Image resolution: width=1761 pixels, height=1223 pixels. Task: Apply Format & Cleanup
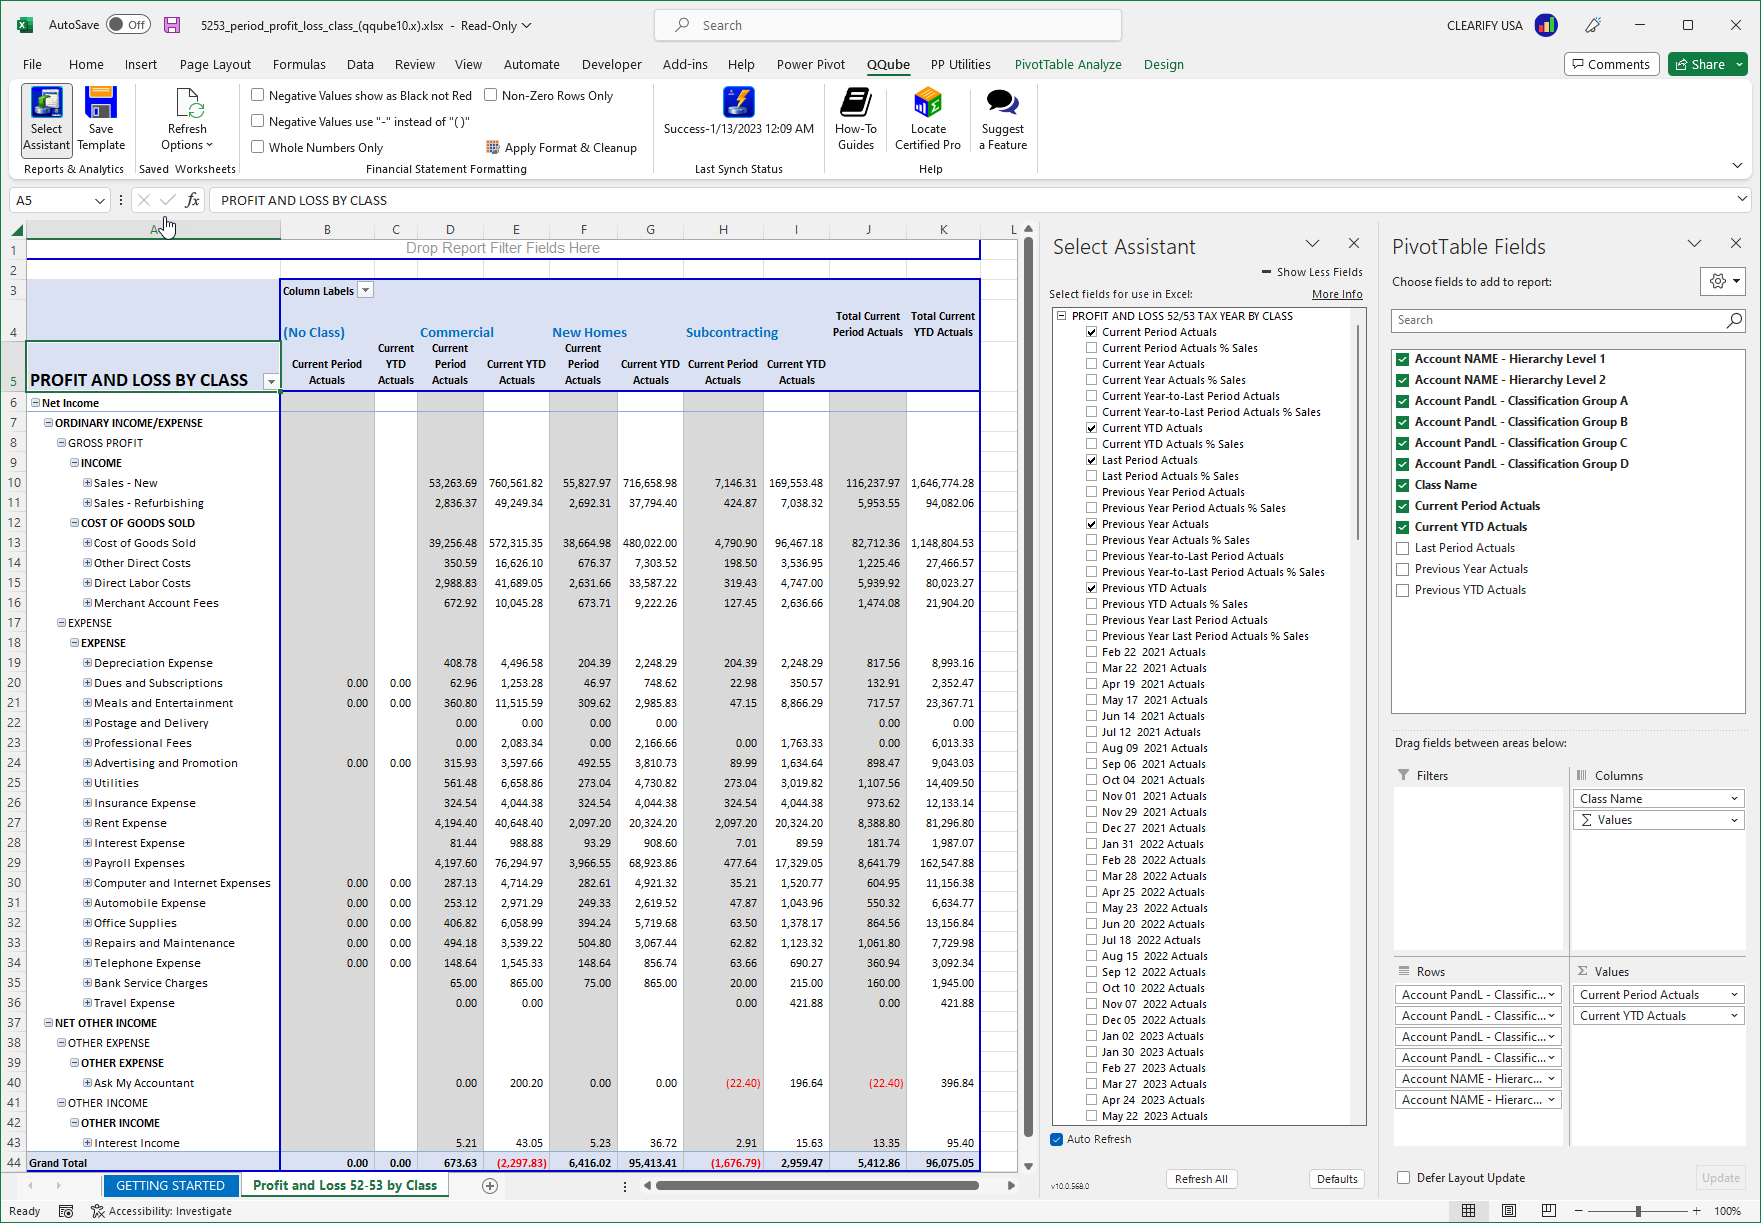562,147
